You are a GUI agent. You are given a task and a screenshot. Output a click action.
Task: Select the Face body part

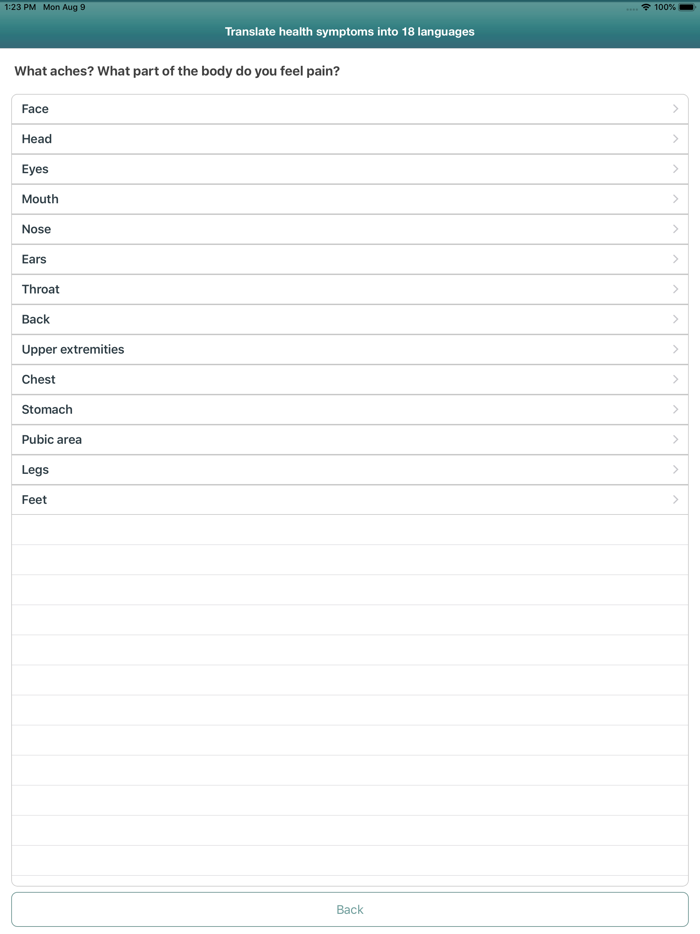[x=350, y=108]
